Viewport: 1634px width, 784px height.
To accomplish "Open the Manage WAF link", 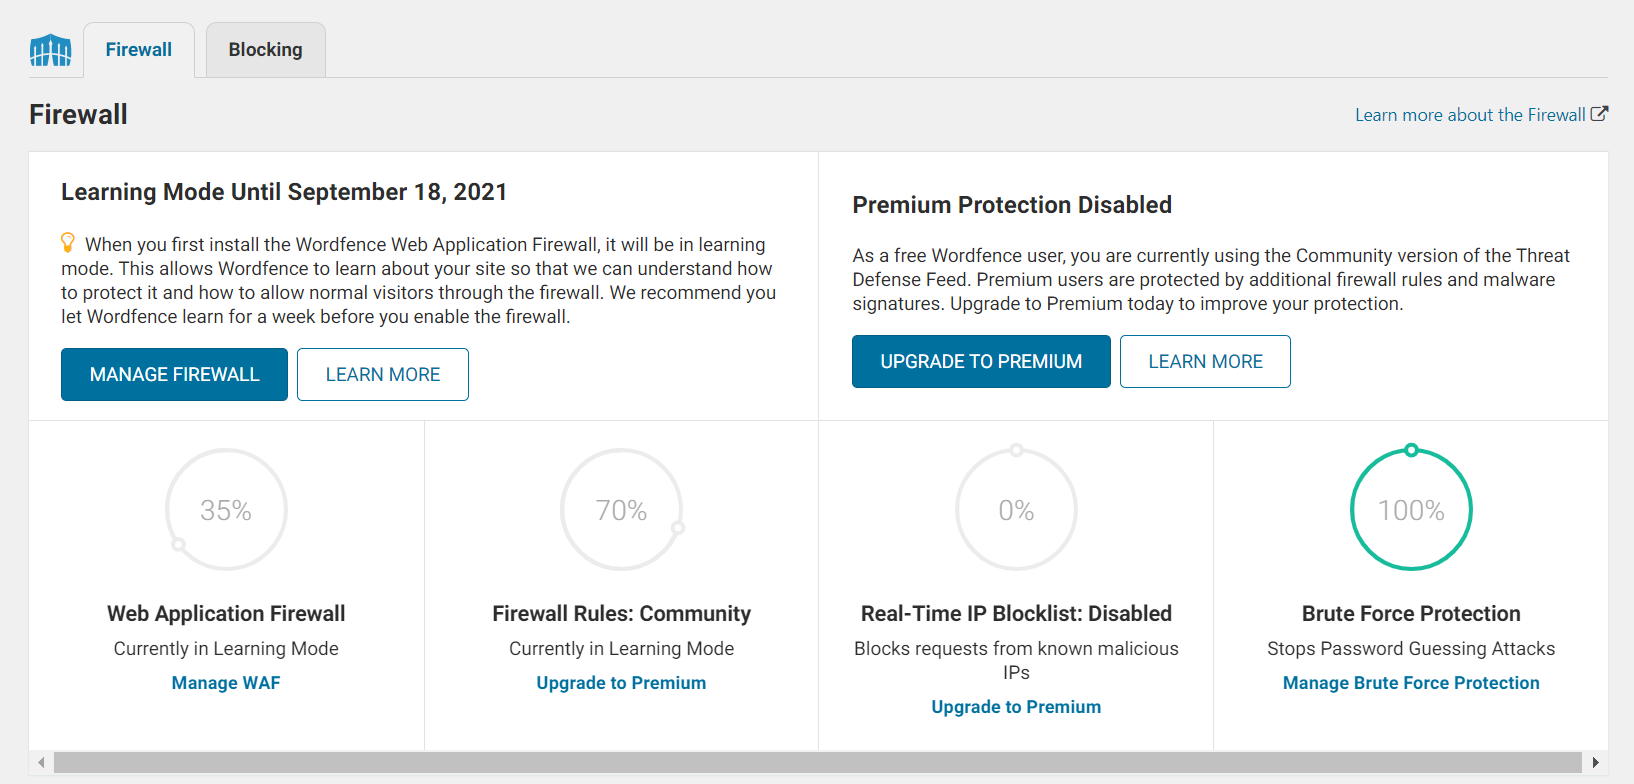I will click(226, 683).
